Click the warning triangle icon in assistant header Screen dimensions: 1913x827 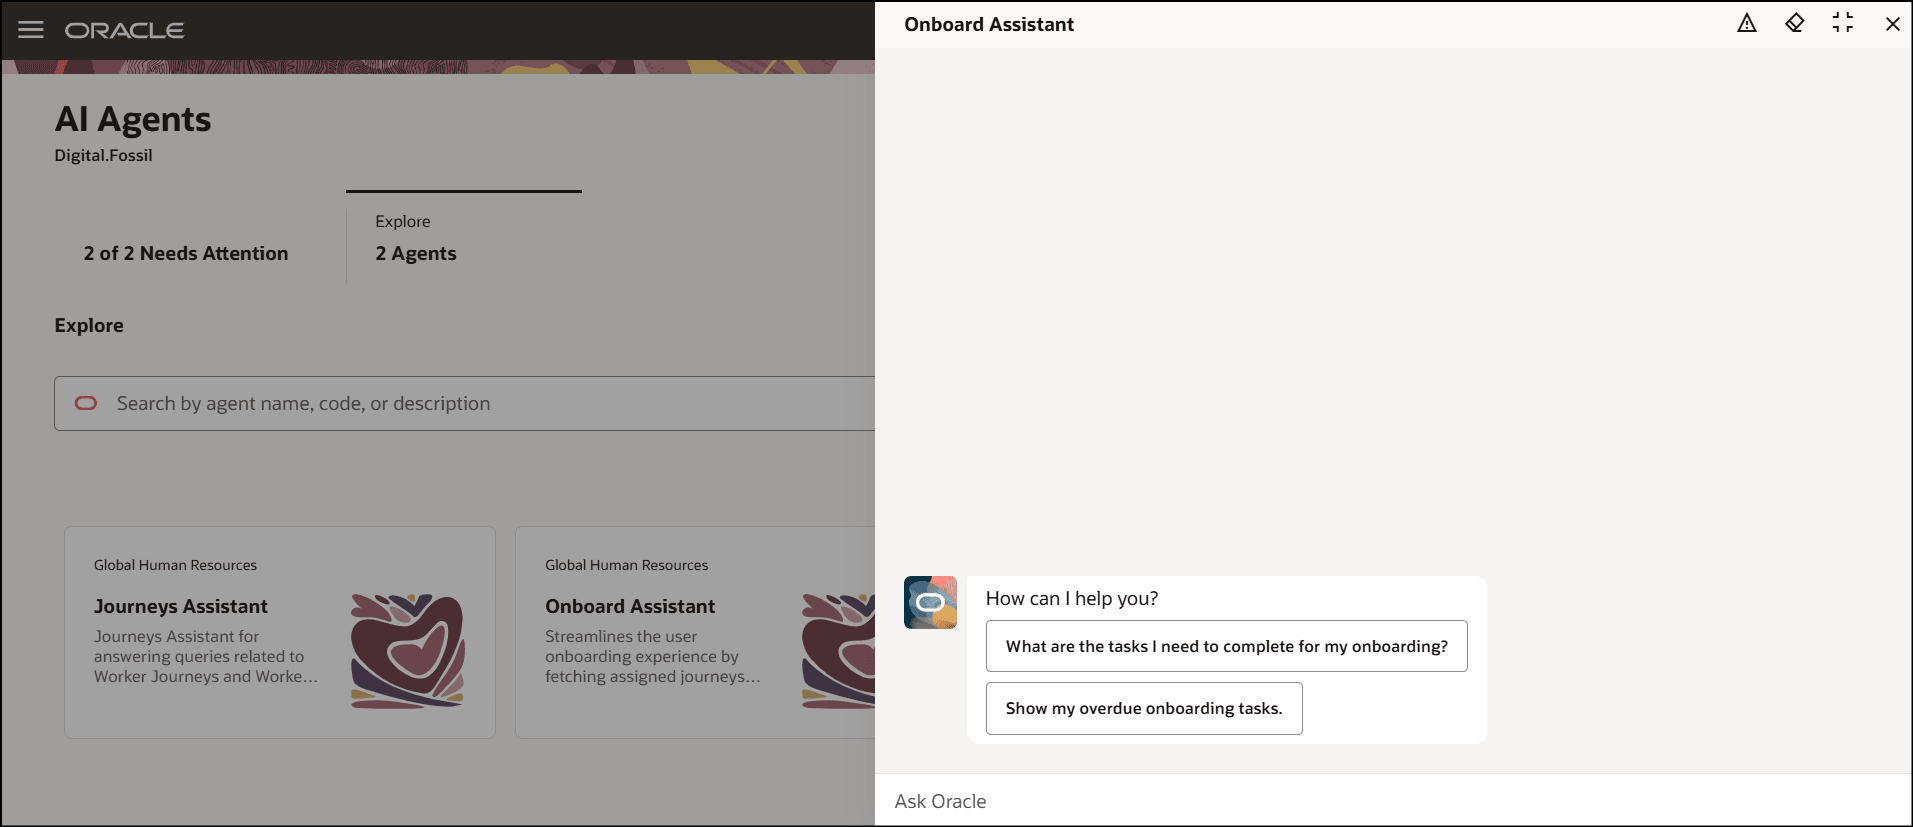tap(1747, 24)
